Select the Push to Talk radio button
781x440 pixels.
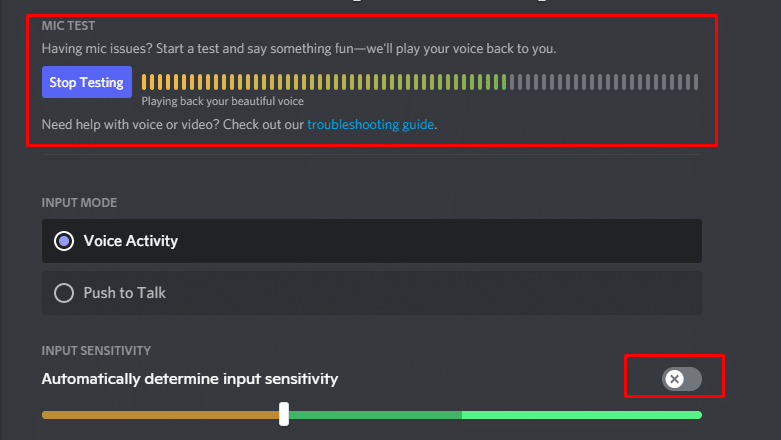64,293
